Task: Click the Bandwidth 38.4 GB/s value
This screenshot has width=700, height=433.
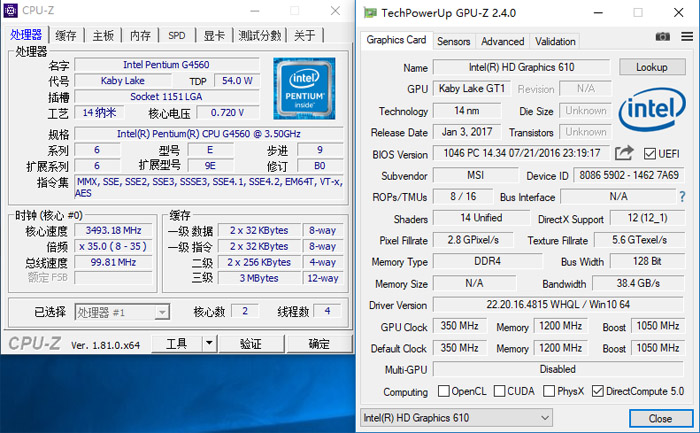Action: pyautogui.click(x=638, y=283)
